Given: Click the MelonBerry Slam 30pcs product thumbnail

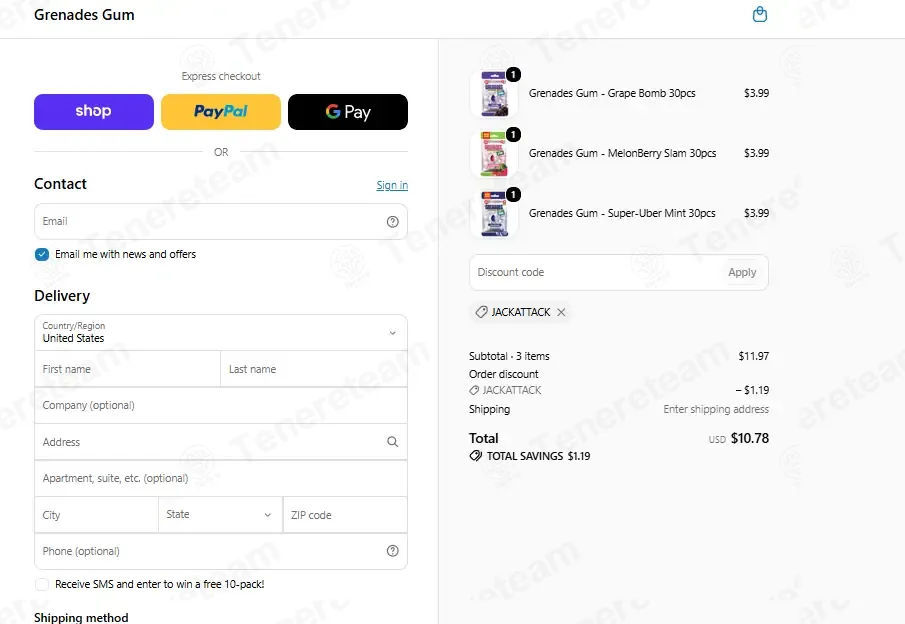Looking at the screenshot, I should tap(494, 154).
